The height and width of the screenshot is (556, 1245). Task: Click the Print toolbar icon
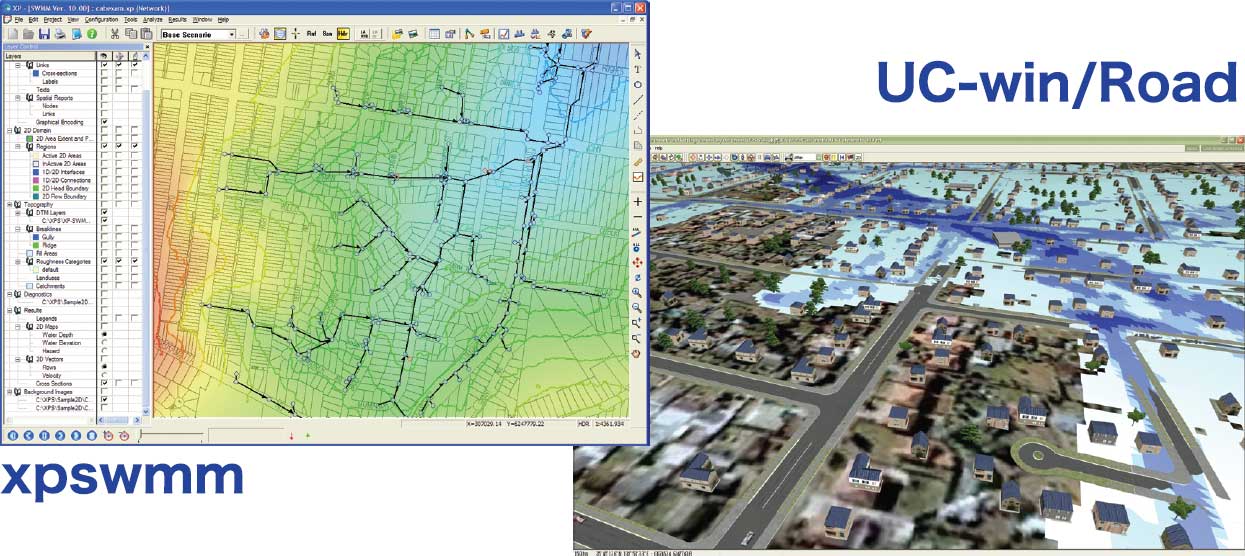point(60,33)
